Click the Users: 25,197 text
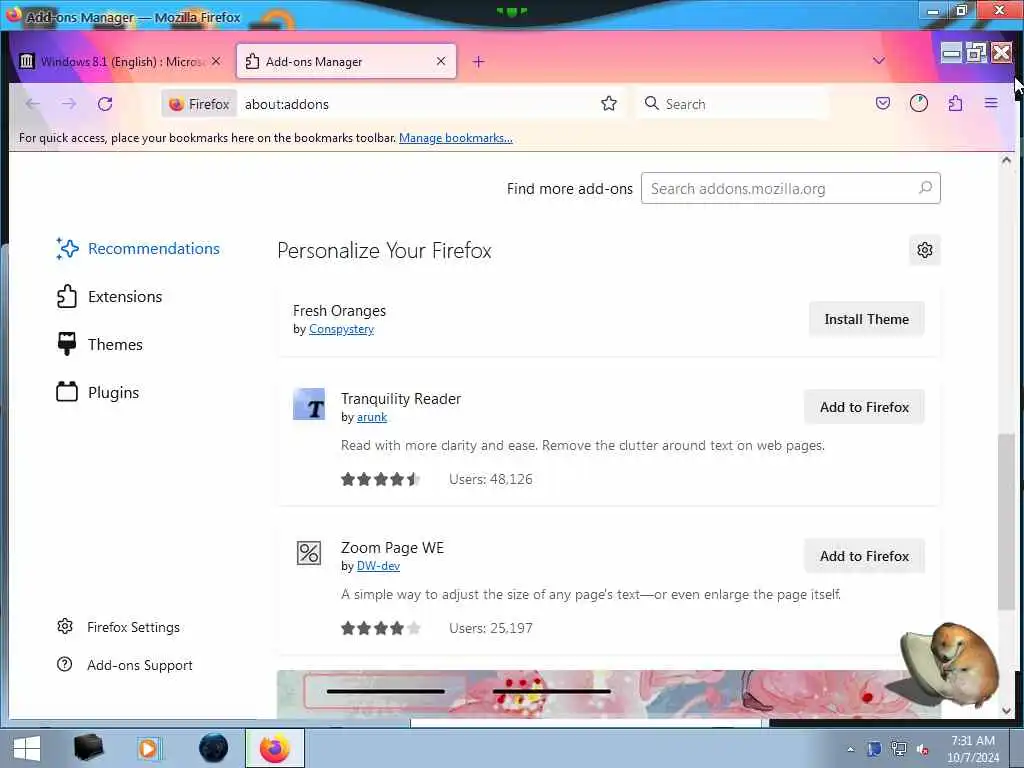The height and width of the screenshot is (768, 1024). point(491,628)
